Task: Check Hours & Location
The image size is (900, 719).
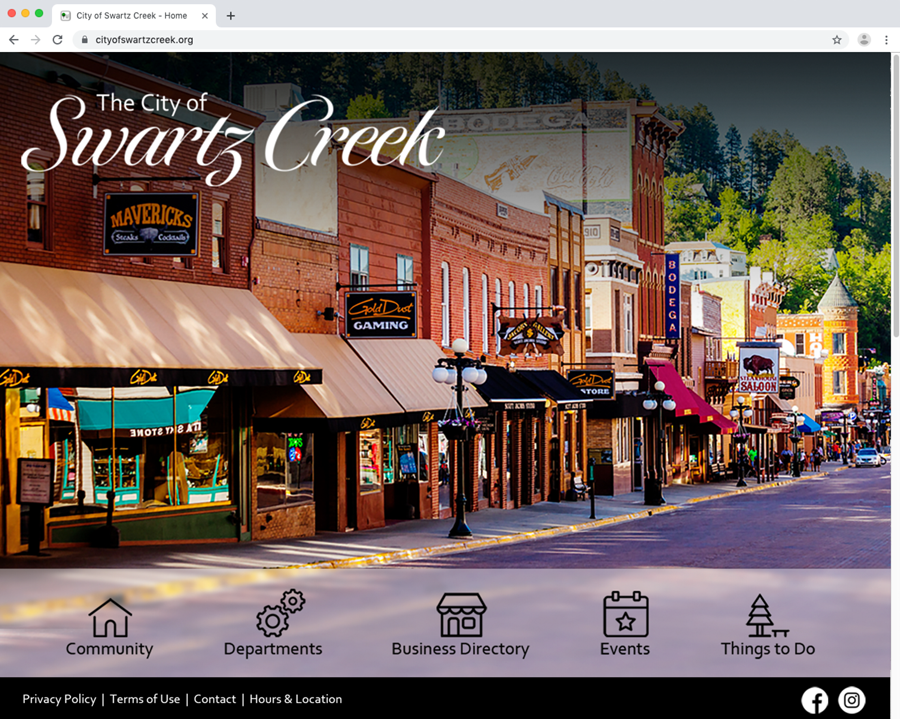Action: (295, 699)
